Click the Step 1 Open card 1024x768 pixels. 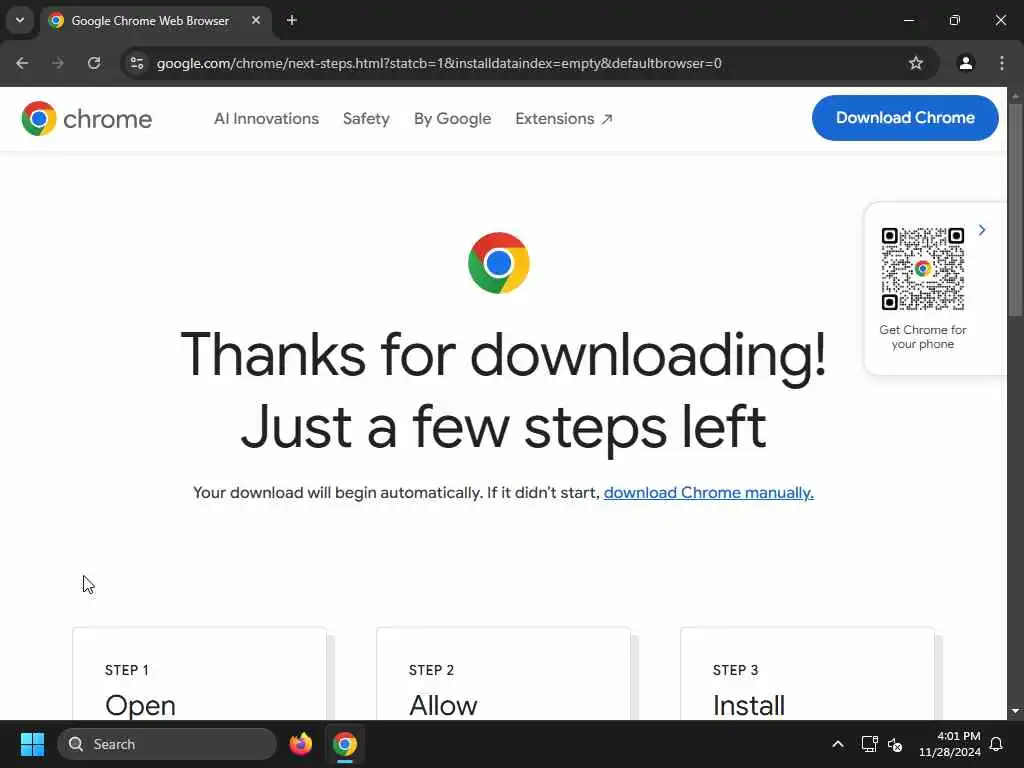coord(199,674)
